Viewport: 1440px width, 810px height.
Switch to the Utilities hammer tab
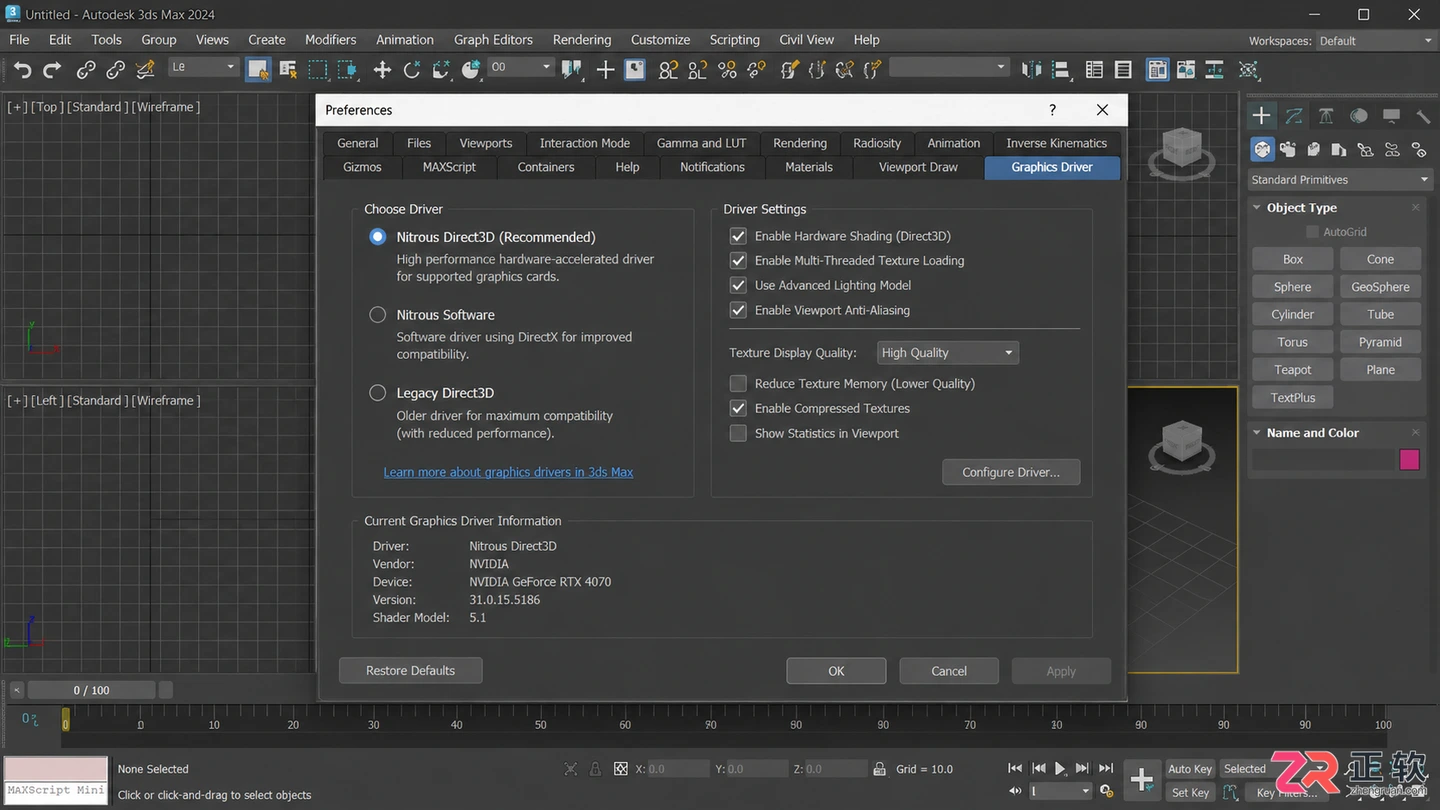coord(1423,116)
